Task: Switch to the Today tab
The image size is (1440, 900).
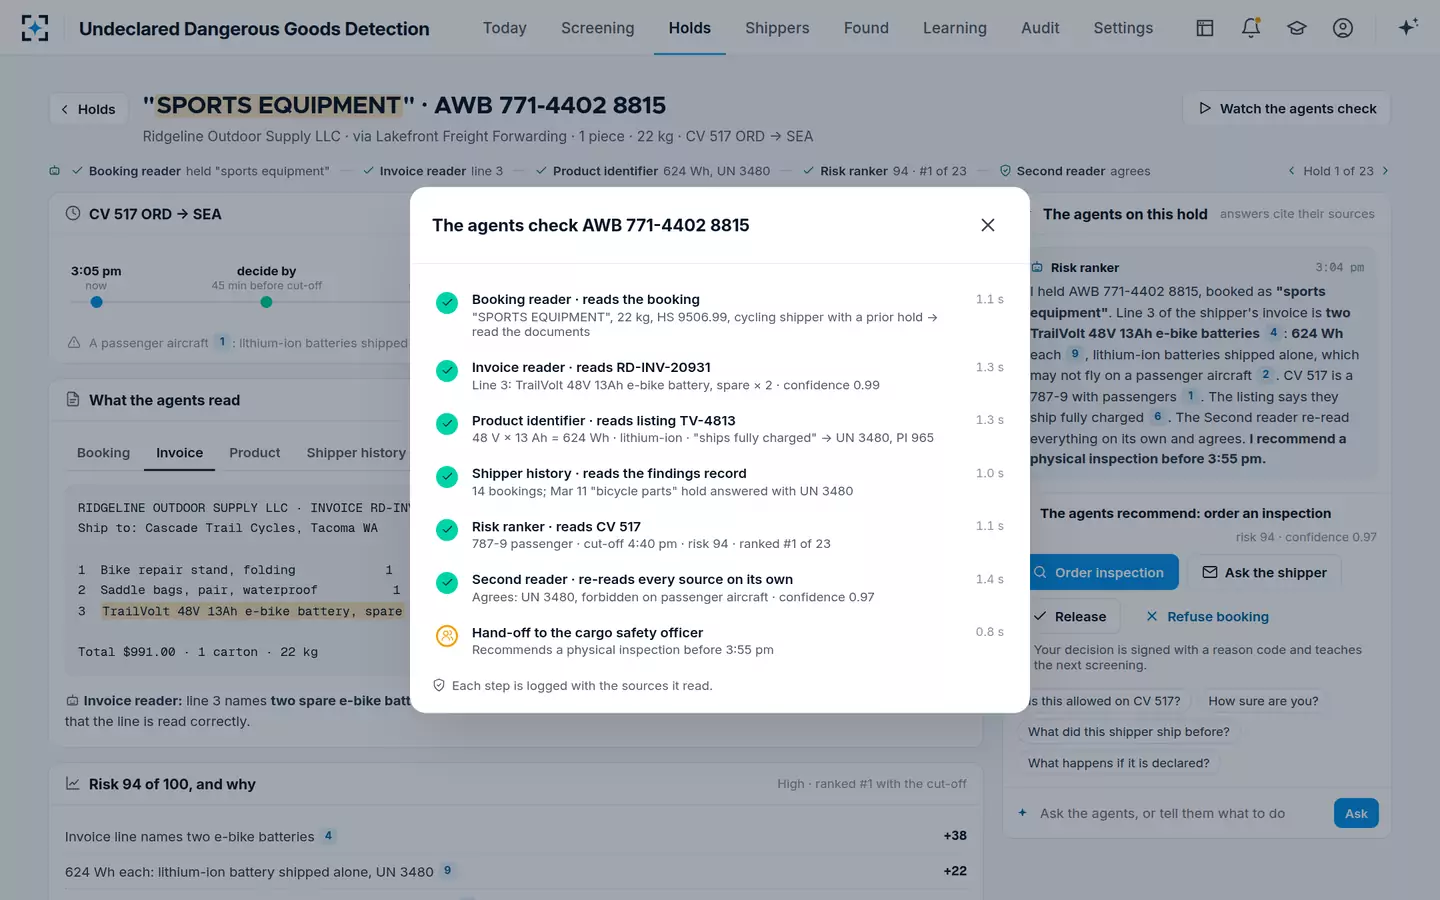Action: tap(504, 28)
